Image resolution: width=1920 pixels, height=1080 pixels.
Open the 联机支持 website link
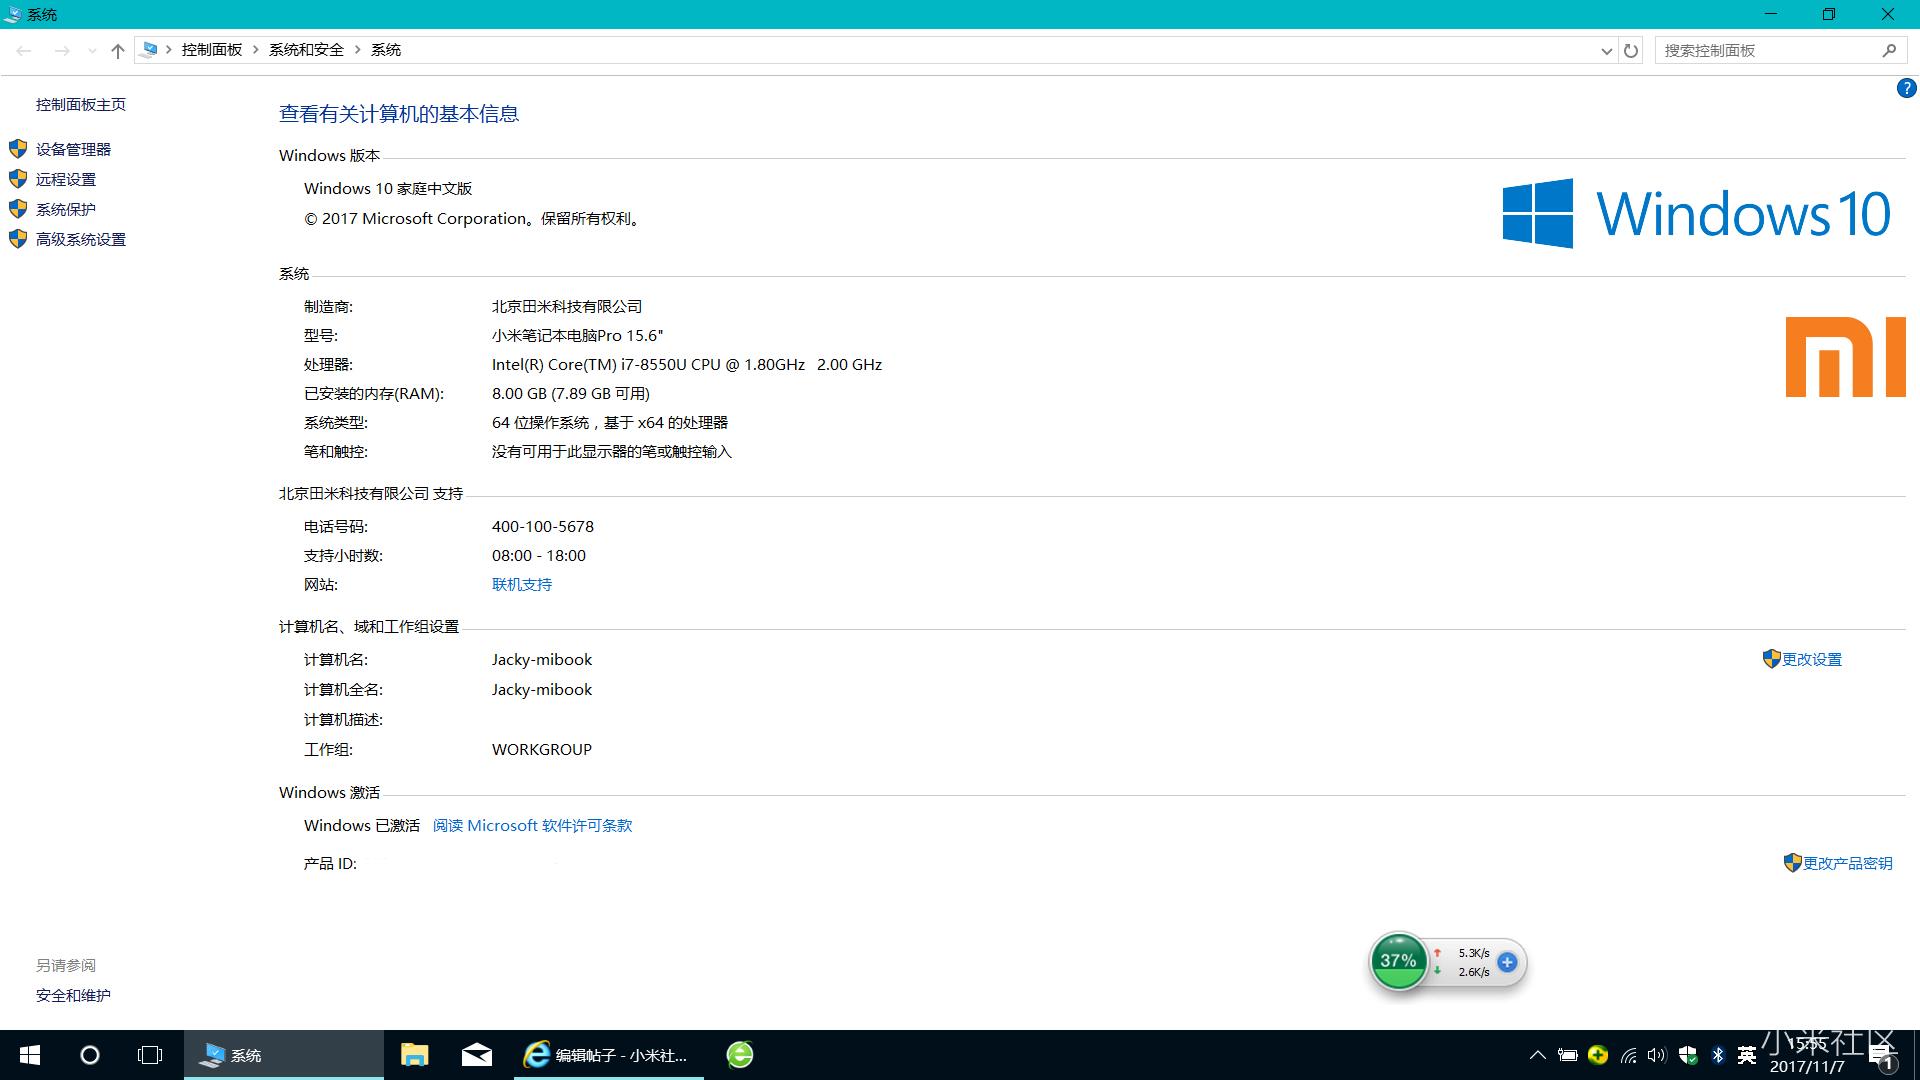[x=522, y=584]
